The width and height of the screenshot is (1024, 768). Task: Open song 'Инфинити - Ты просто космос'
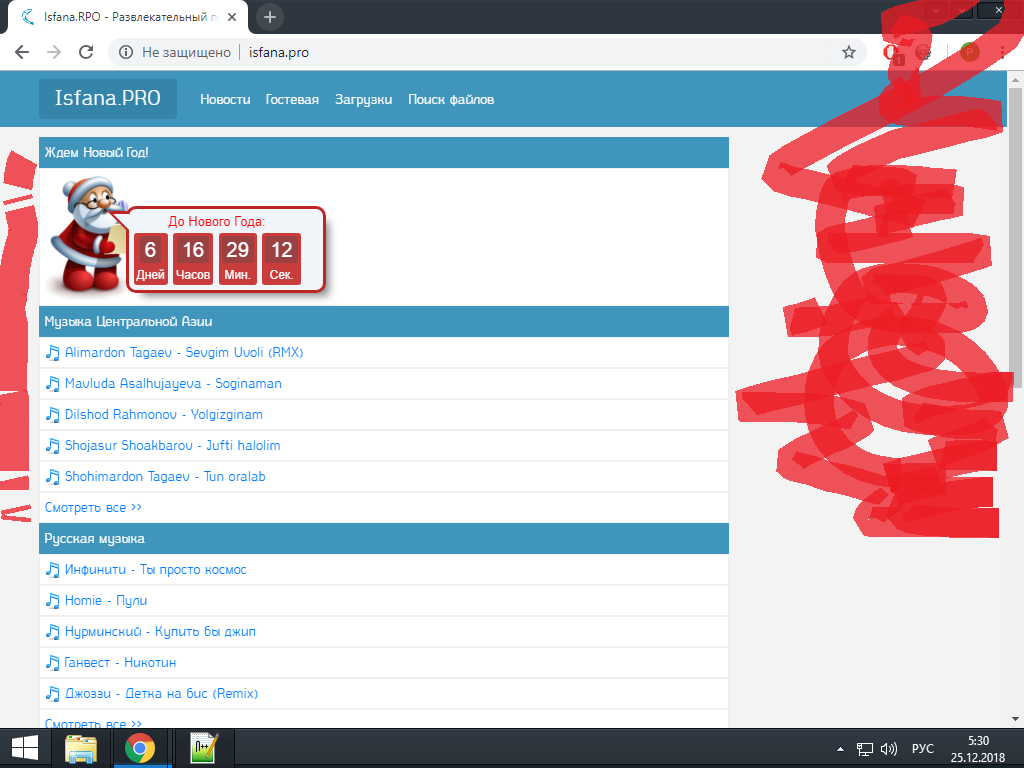click(x=155, y=570)
